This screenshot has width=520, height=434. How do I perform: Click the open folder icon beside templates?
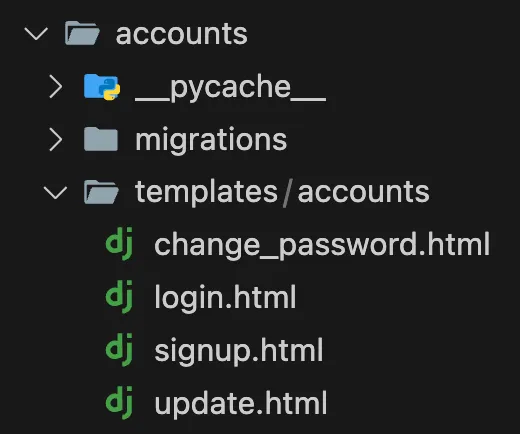click(x=101, y=192)
